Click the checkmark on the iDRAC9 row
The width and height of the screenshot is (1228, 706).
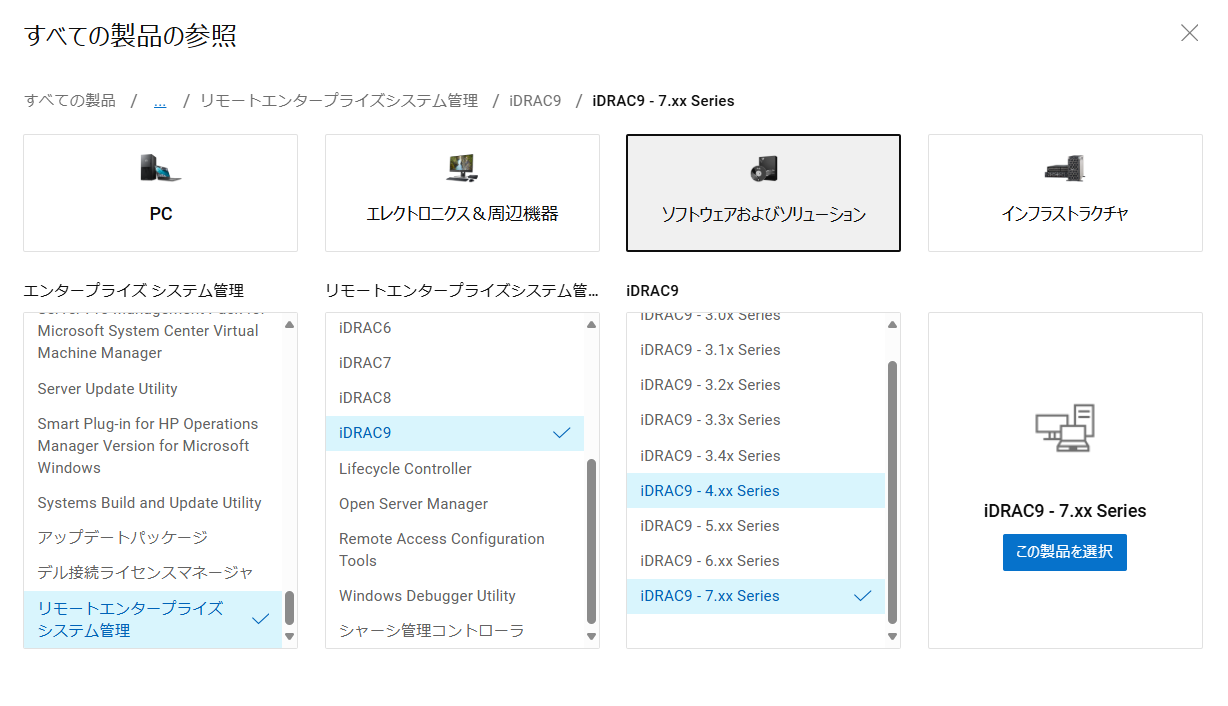click(562, 433)
